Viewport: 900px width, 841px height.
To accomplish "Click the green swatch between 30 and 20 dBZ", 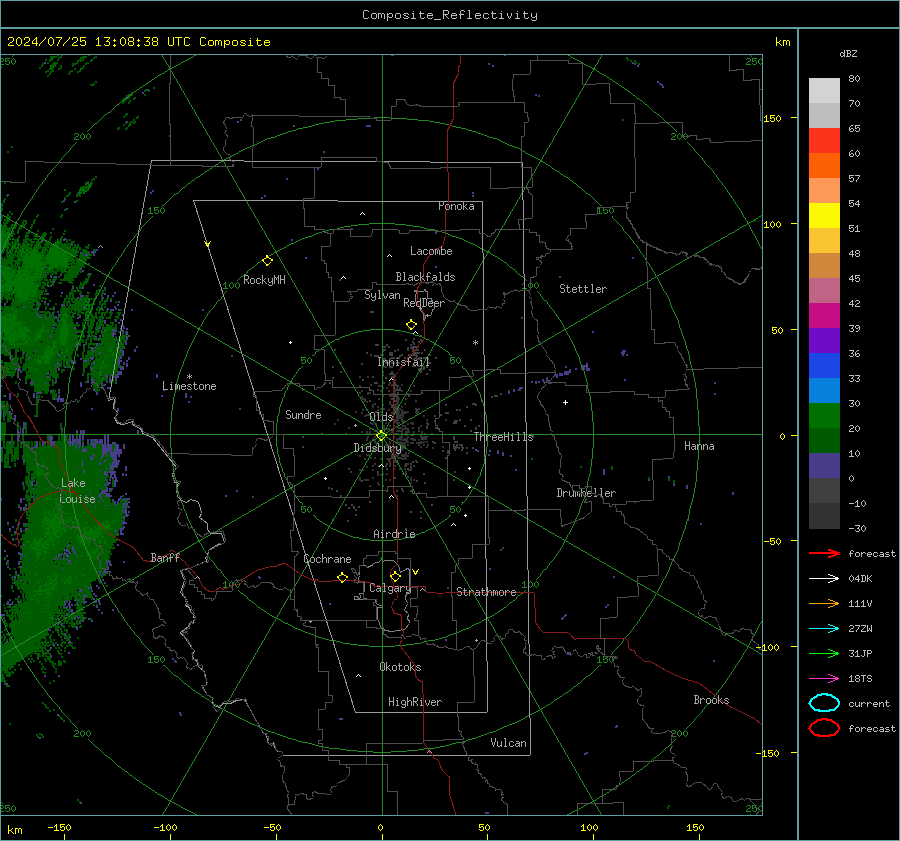I will (824, 416).
